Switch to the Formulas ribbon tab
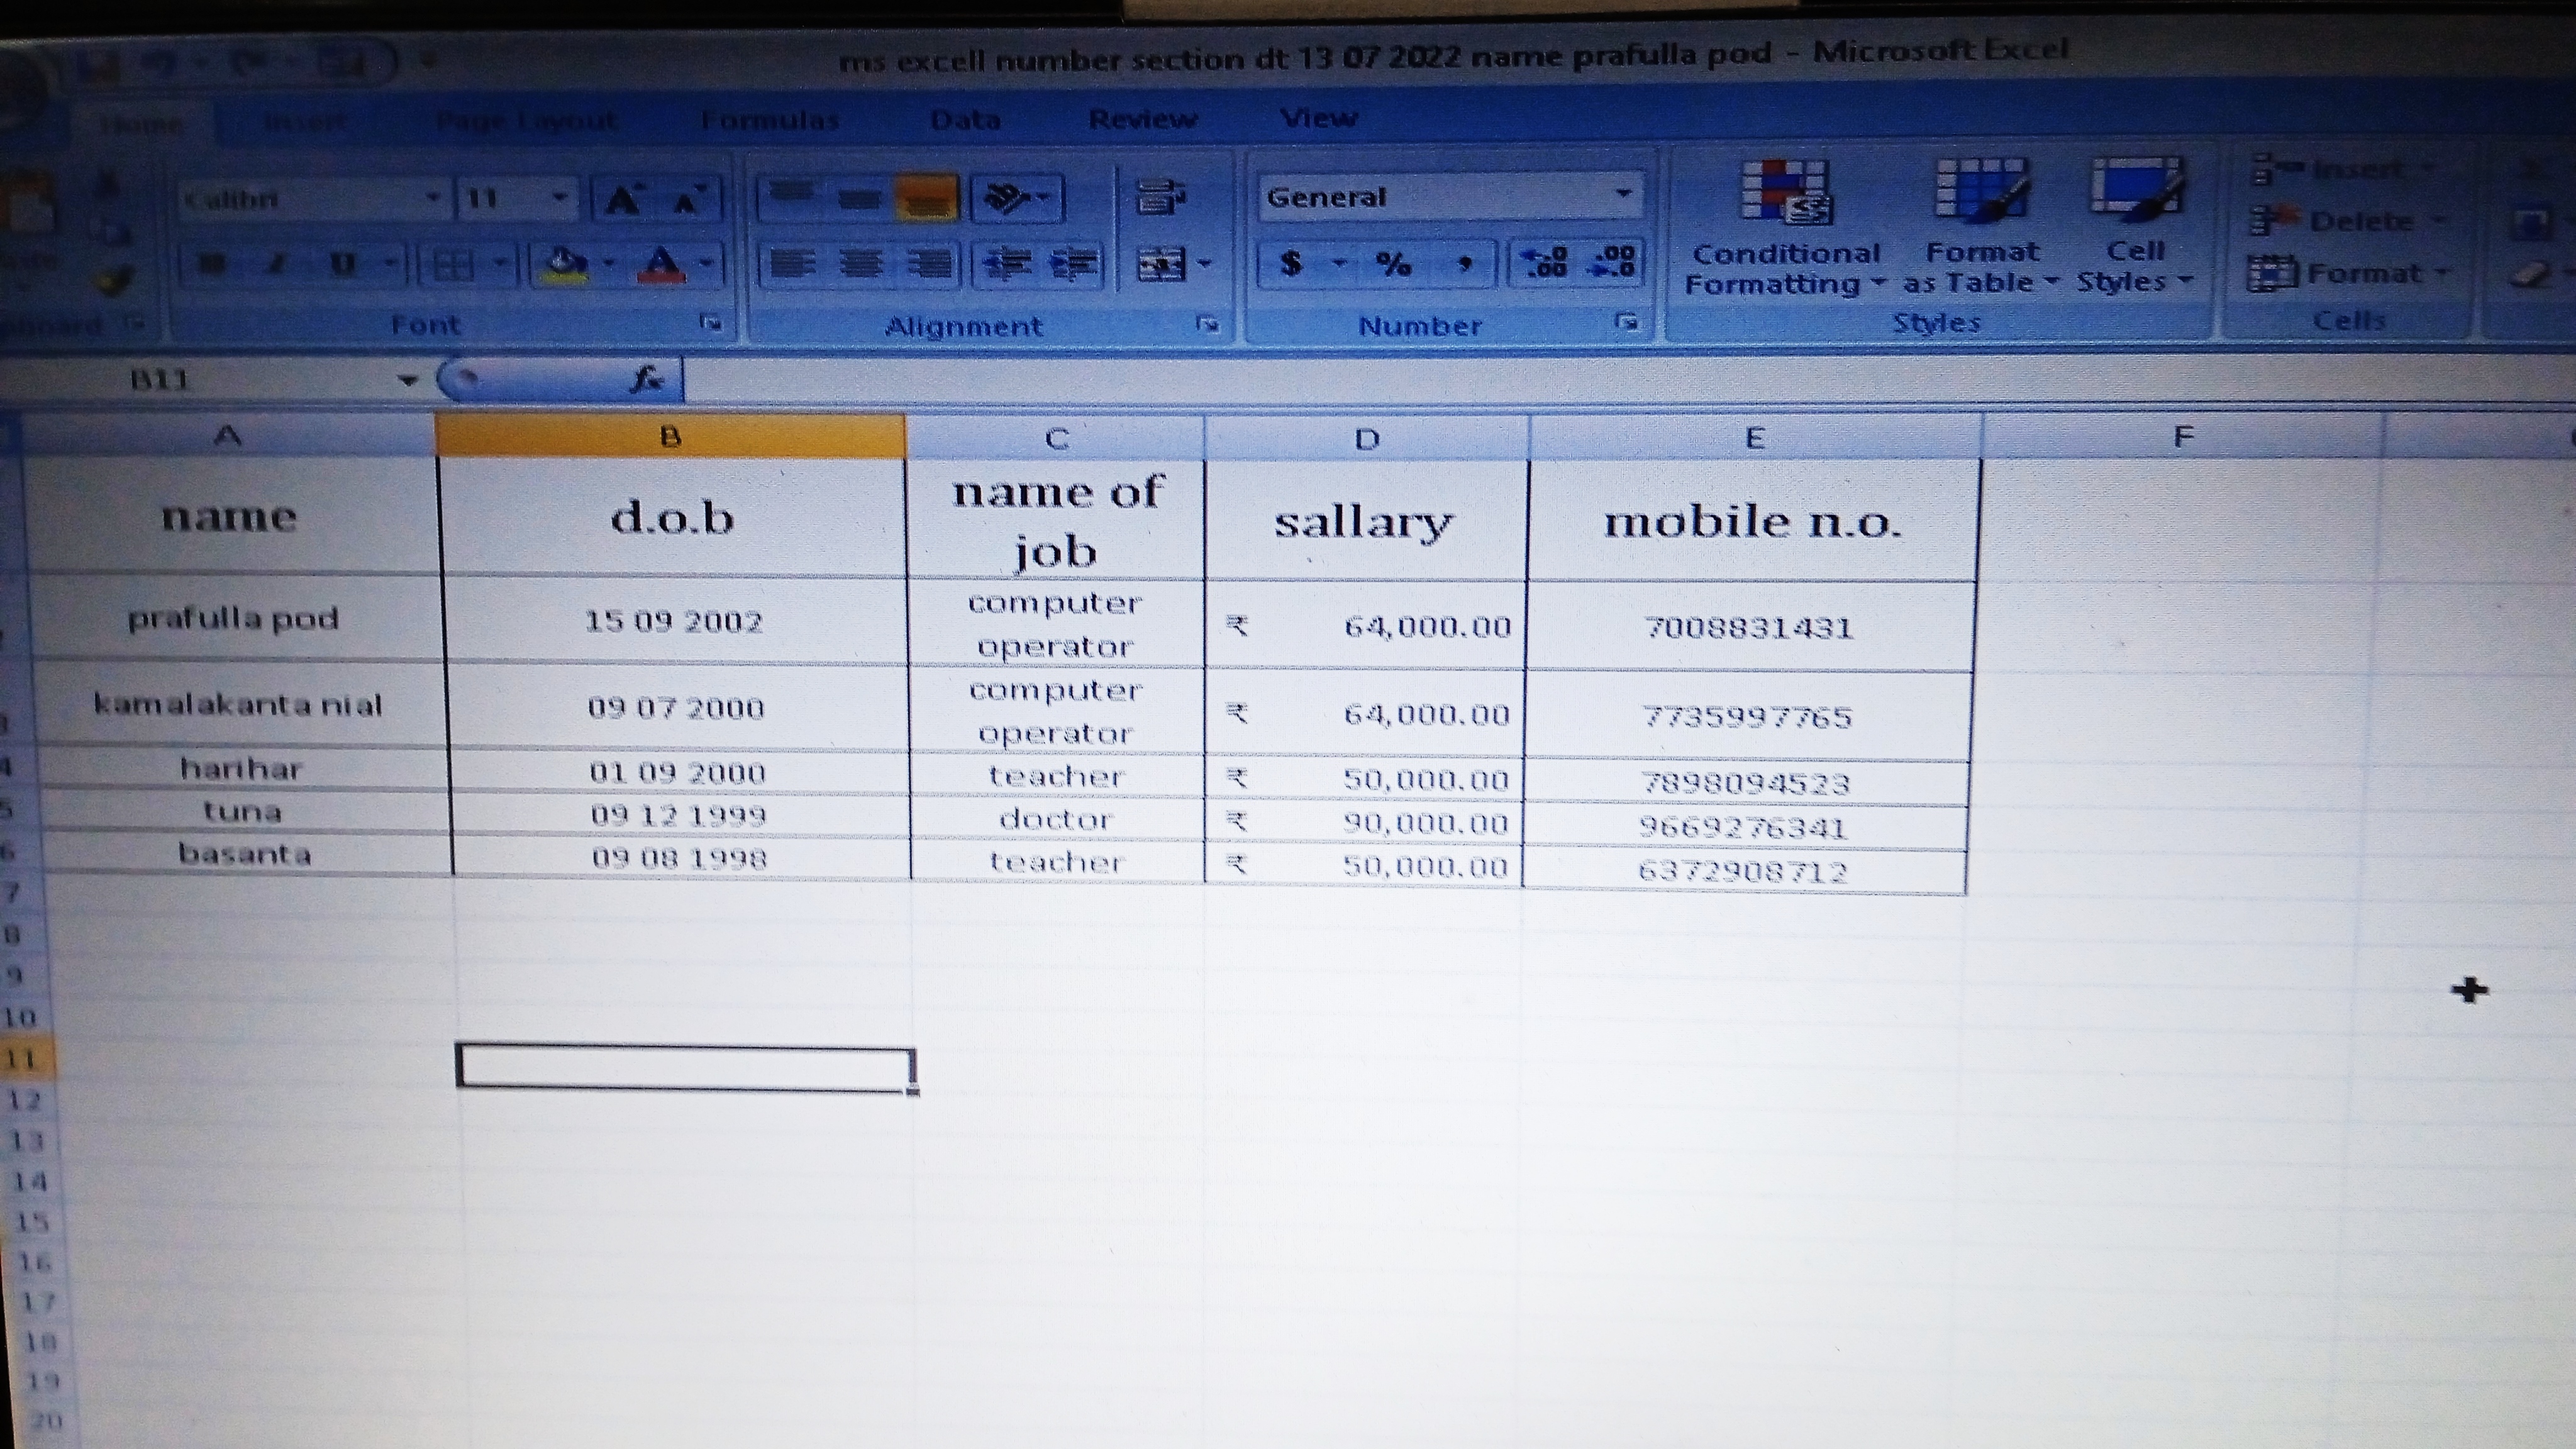 [x=769, y=121]
